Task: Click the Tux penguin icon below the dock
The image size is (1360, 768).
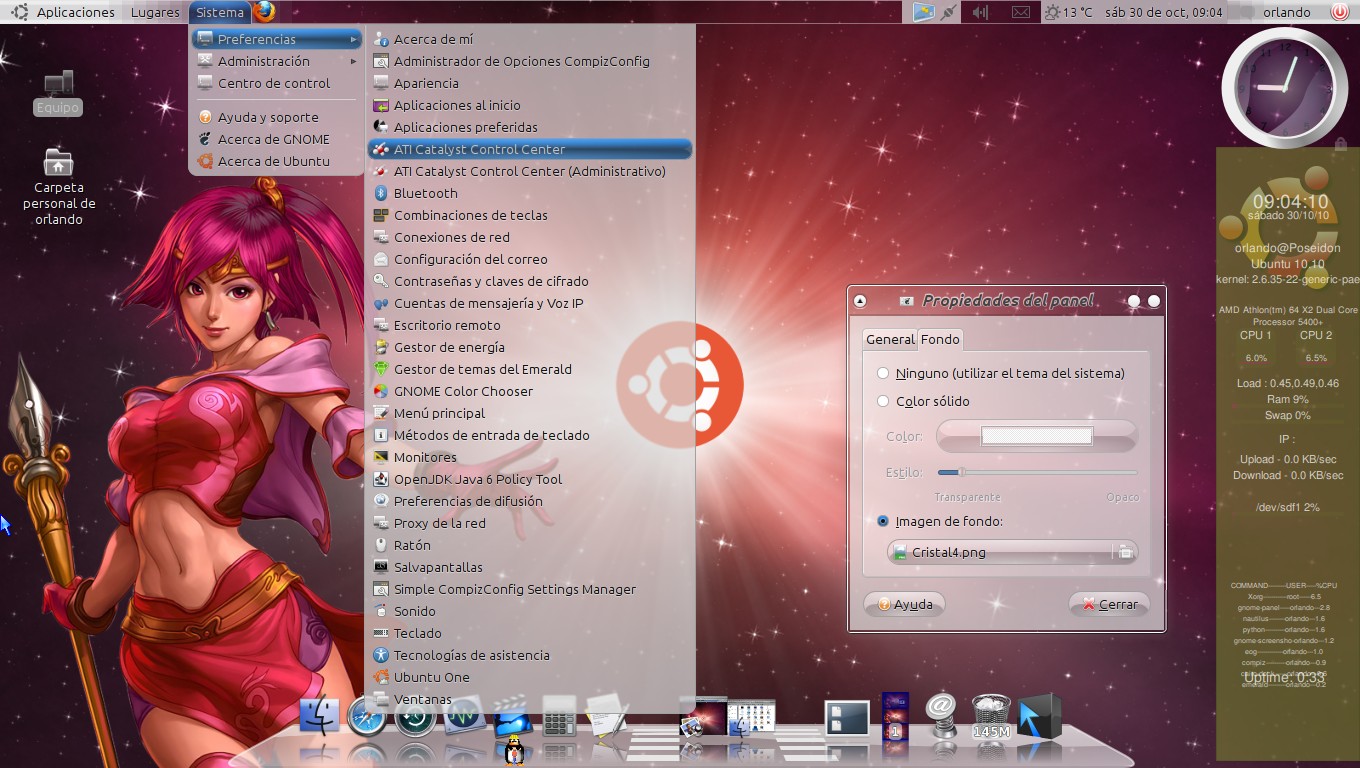Action: coord(515,751)
